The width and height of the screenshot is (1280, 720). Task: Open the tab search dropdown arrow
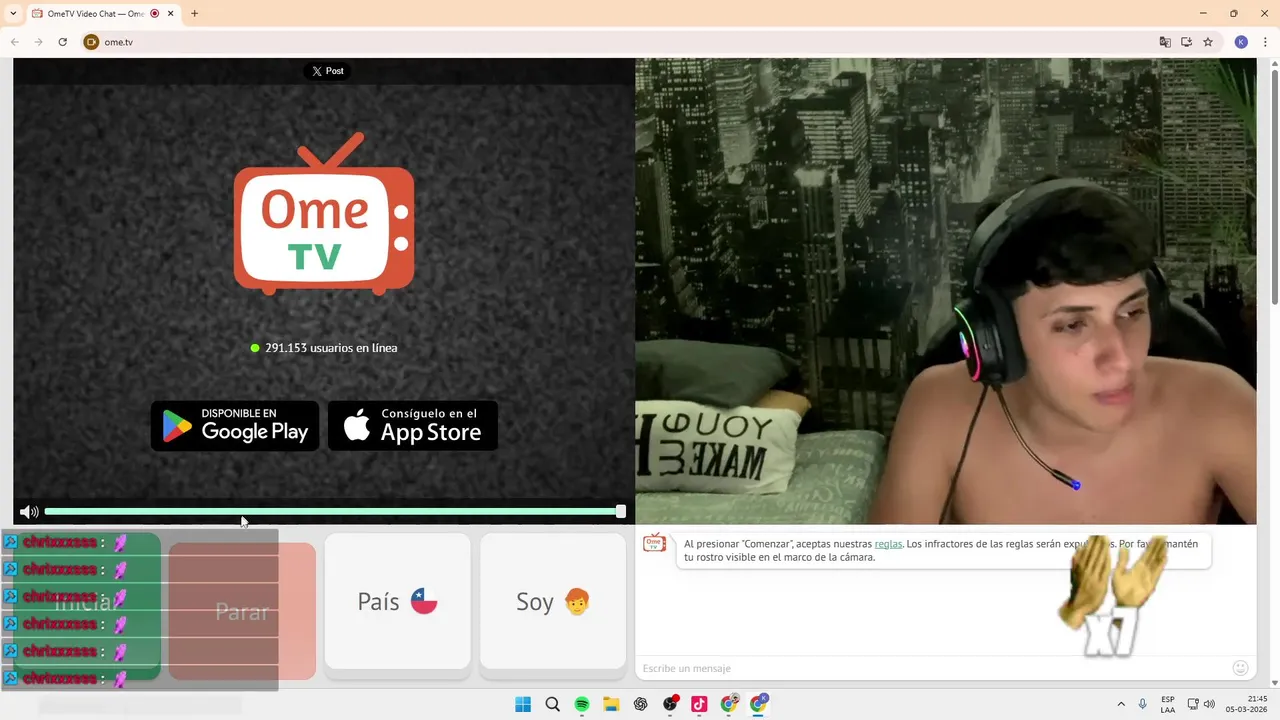pos(13,14)
